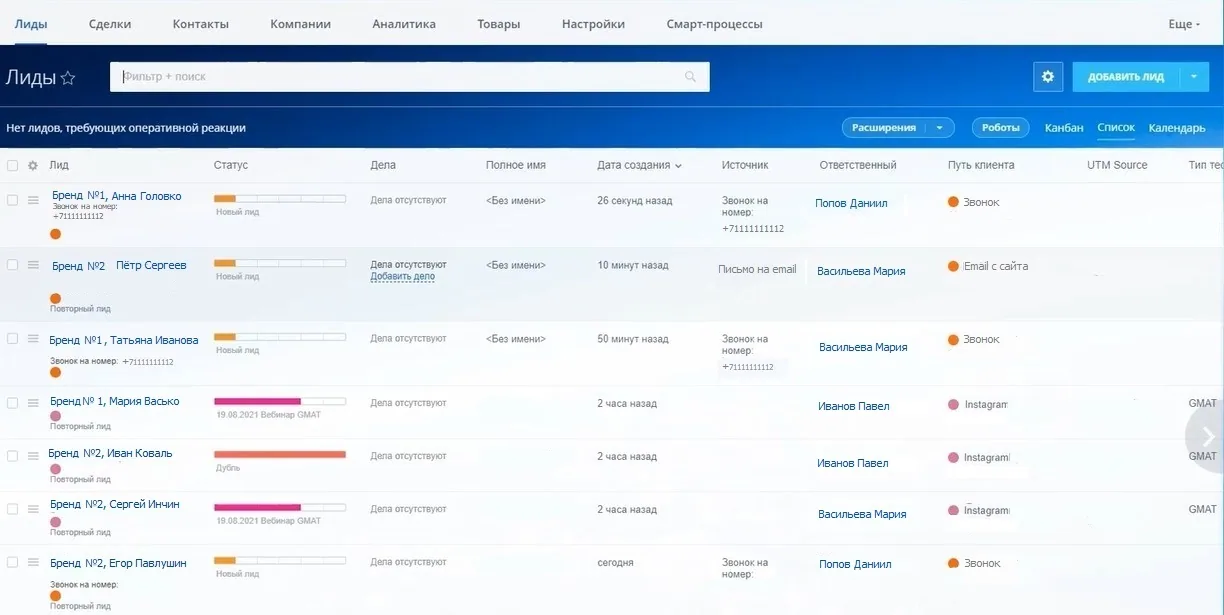Viewport: 1224px width, 615px height.
Task: Open the dropdown arrow beside Добавить лид
Action: pos(1195,77)
